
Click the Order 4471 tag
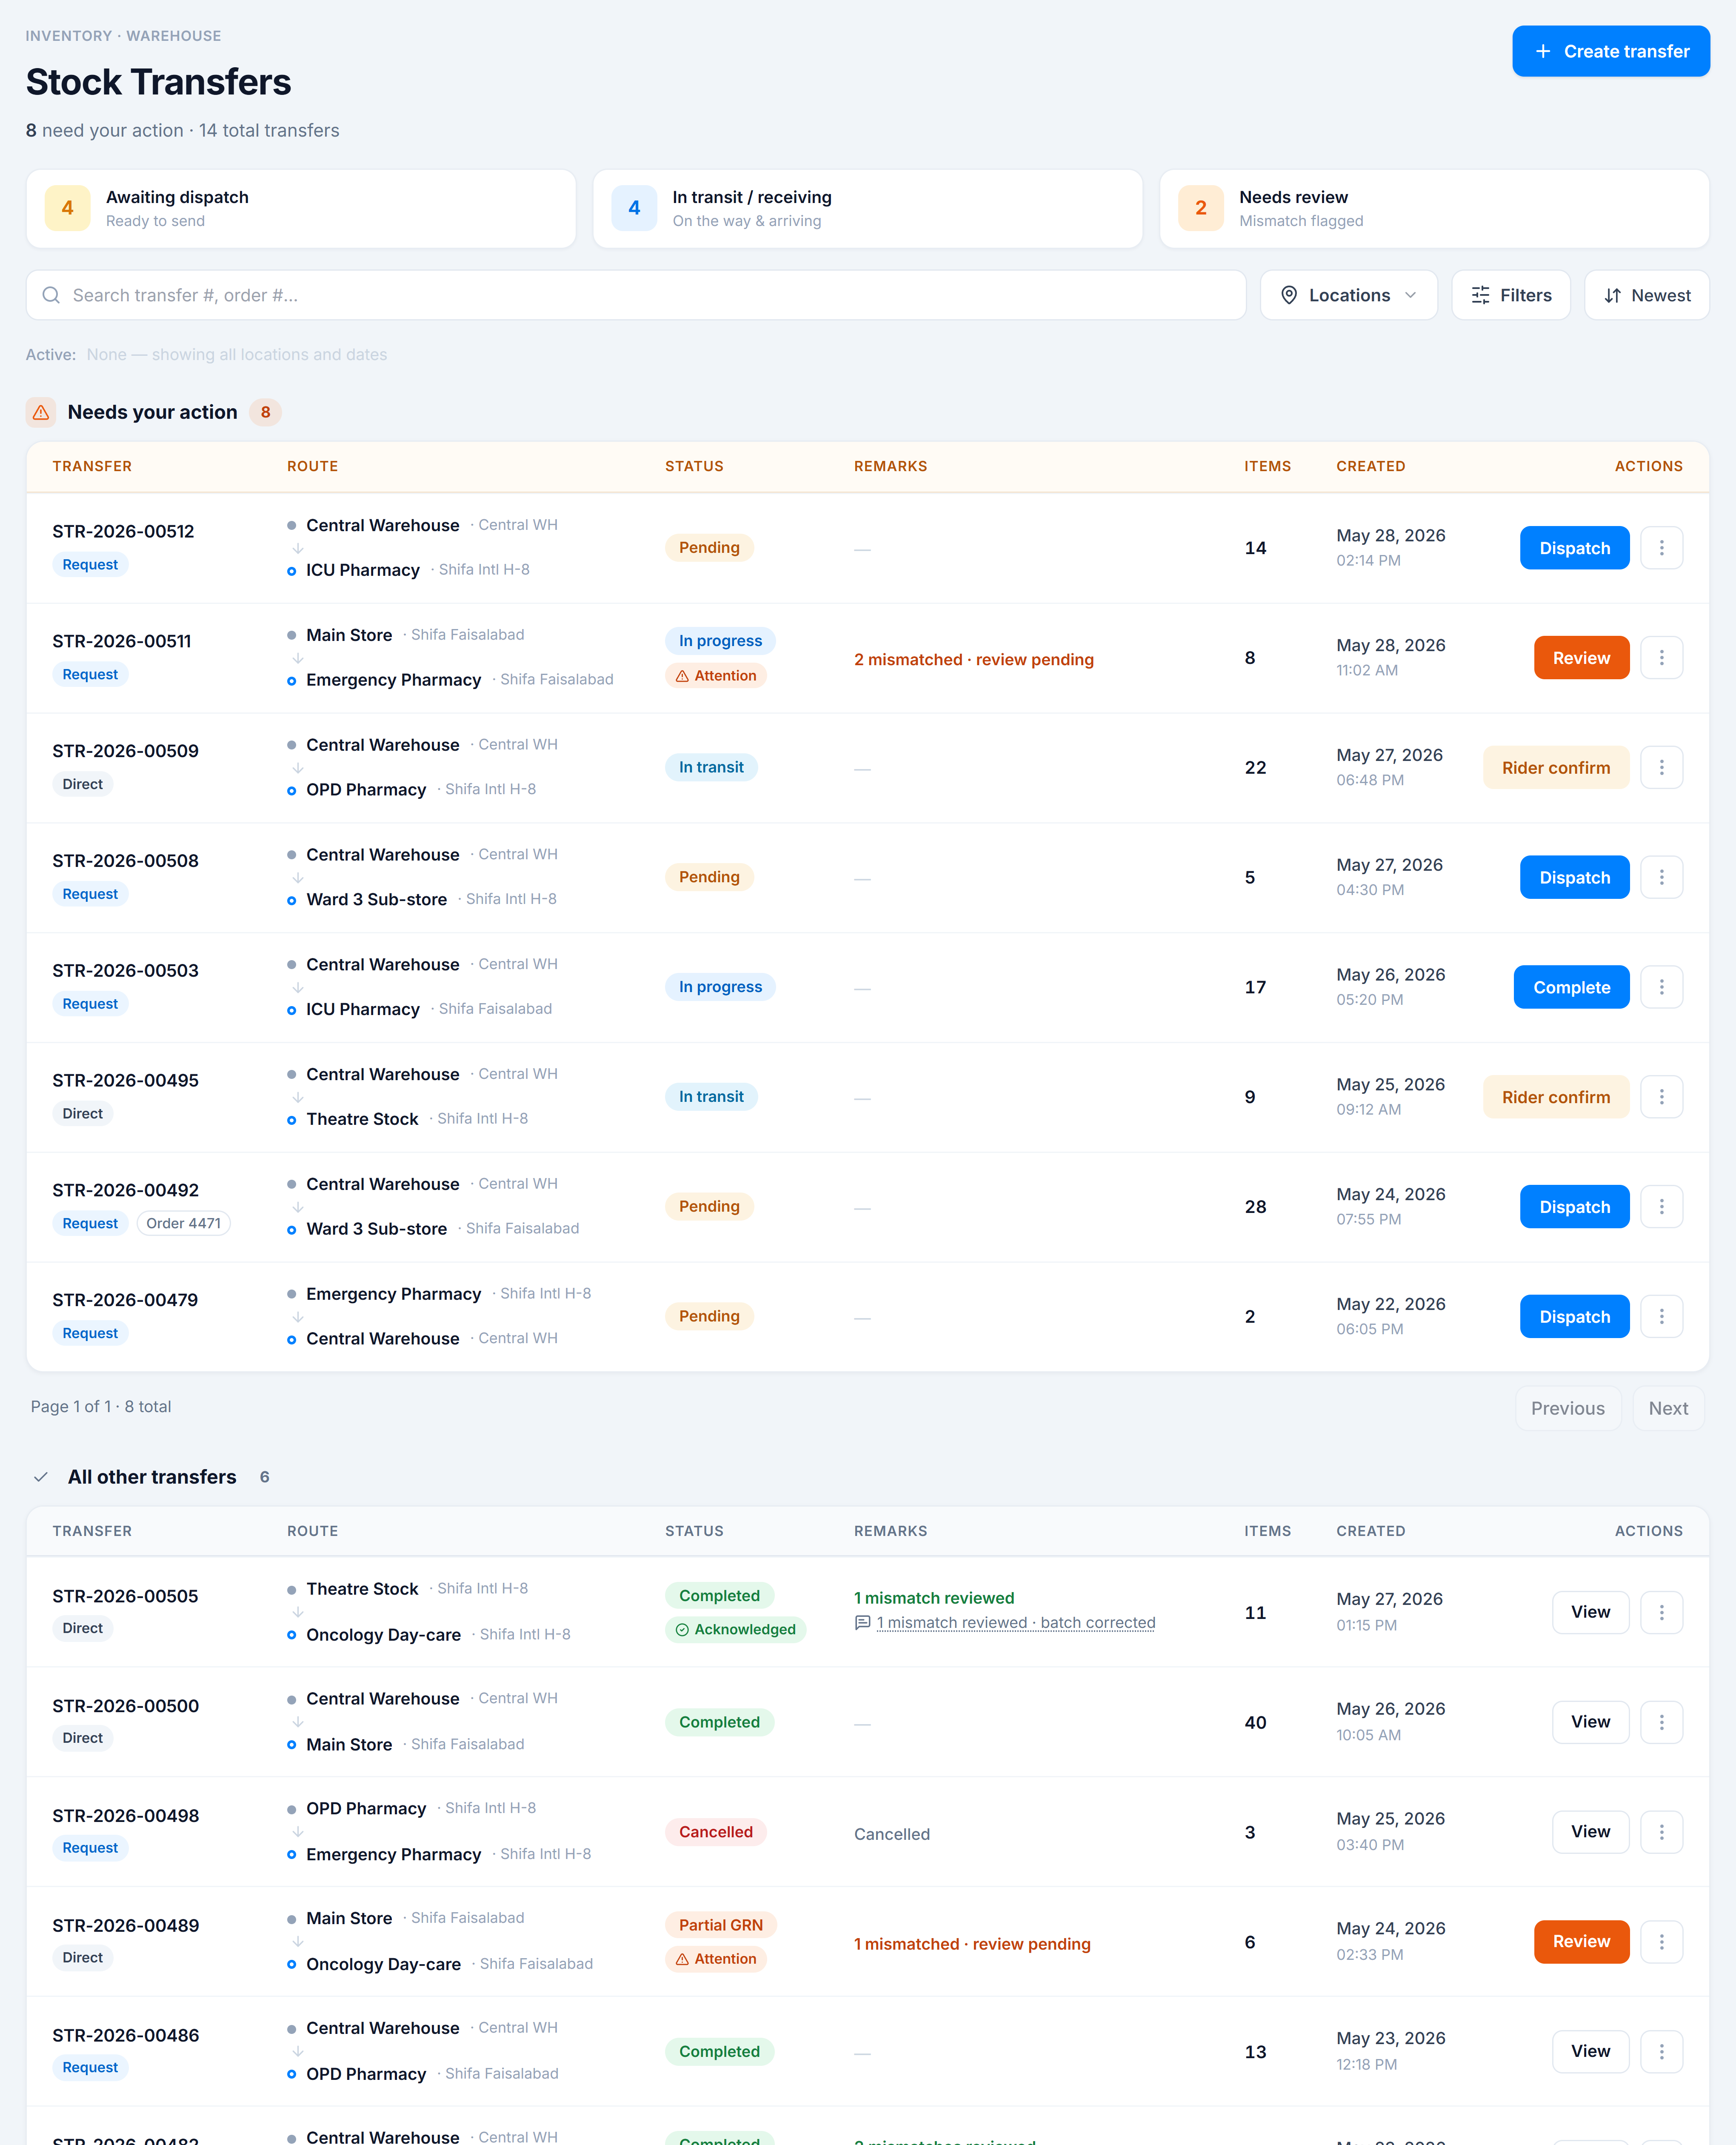pyautogui.click(x=183, y=1223)
